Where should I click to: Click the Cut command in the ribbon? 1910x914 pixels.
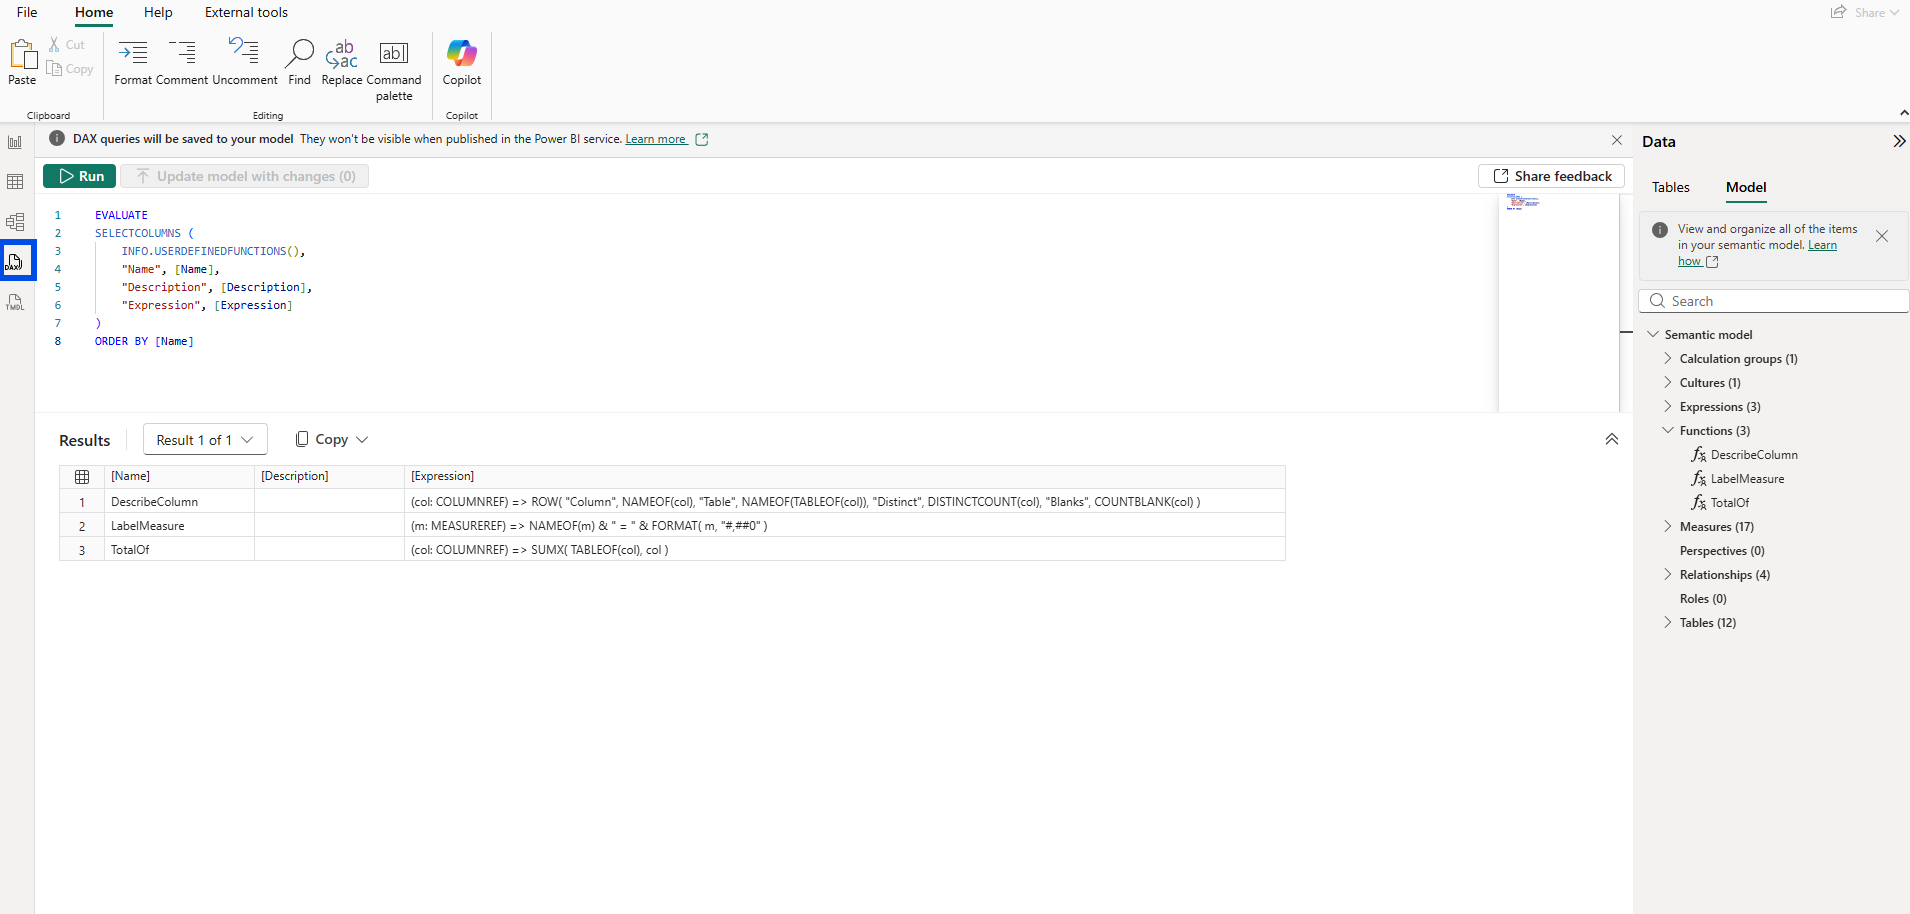pos(67,45)
